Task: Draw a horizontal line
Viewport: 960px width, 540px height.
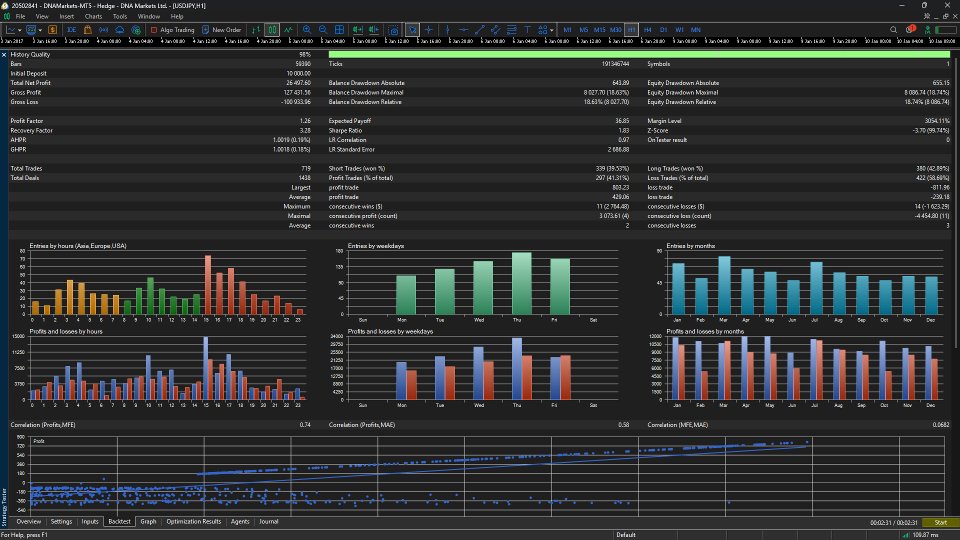Action: coord(463,29)
